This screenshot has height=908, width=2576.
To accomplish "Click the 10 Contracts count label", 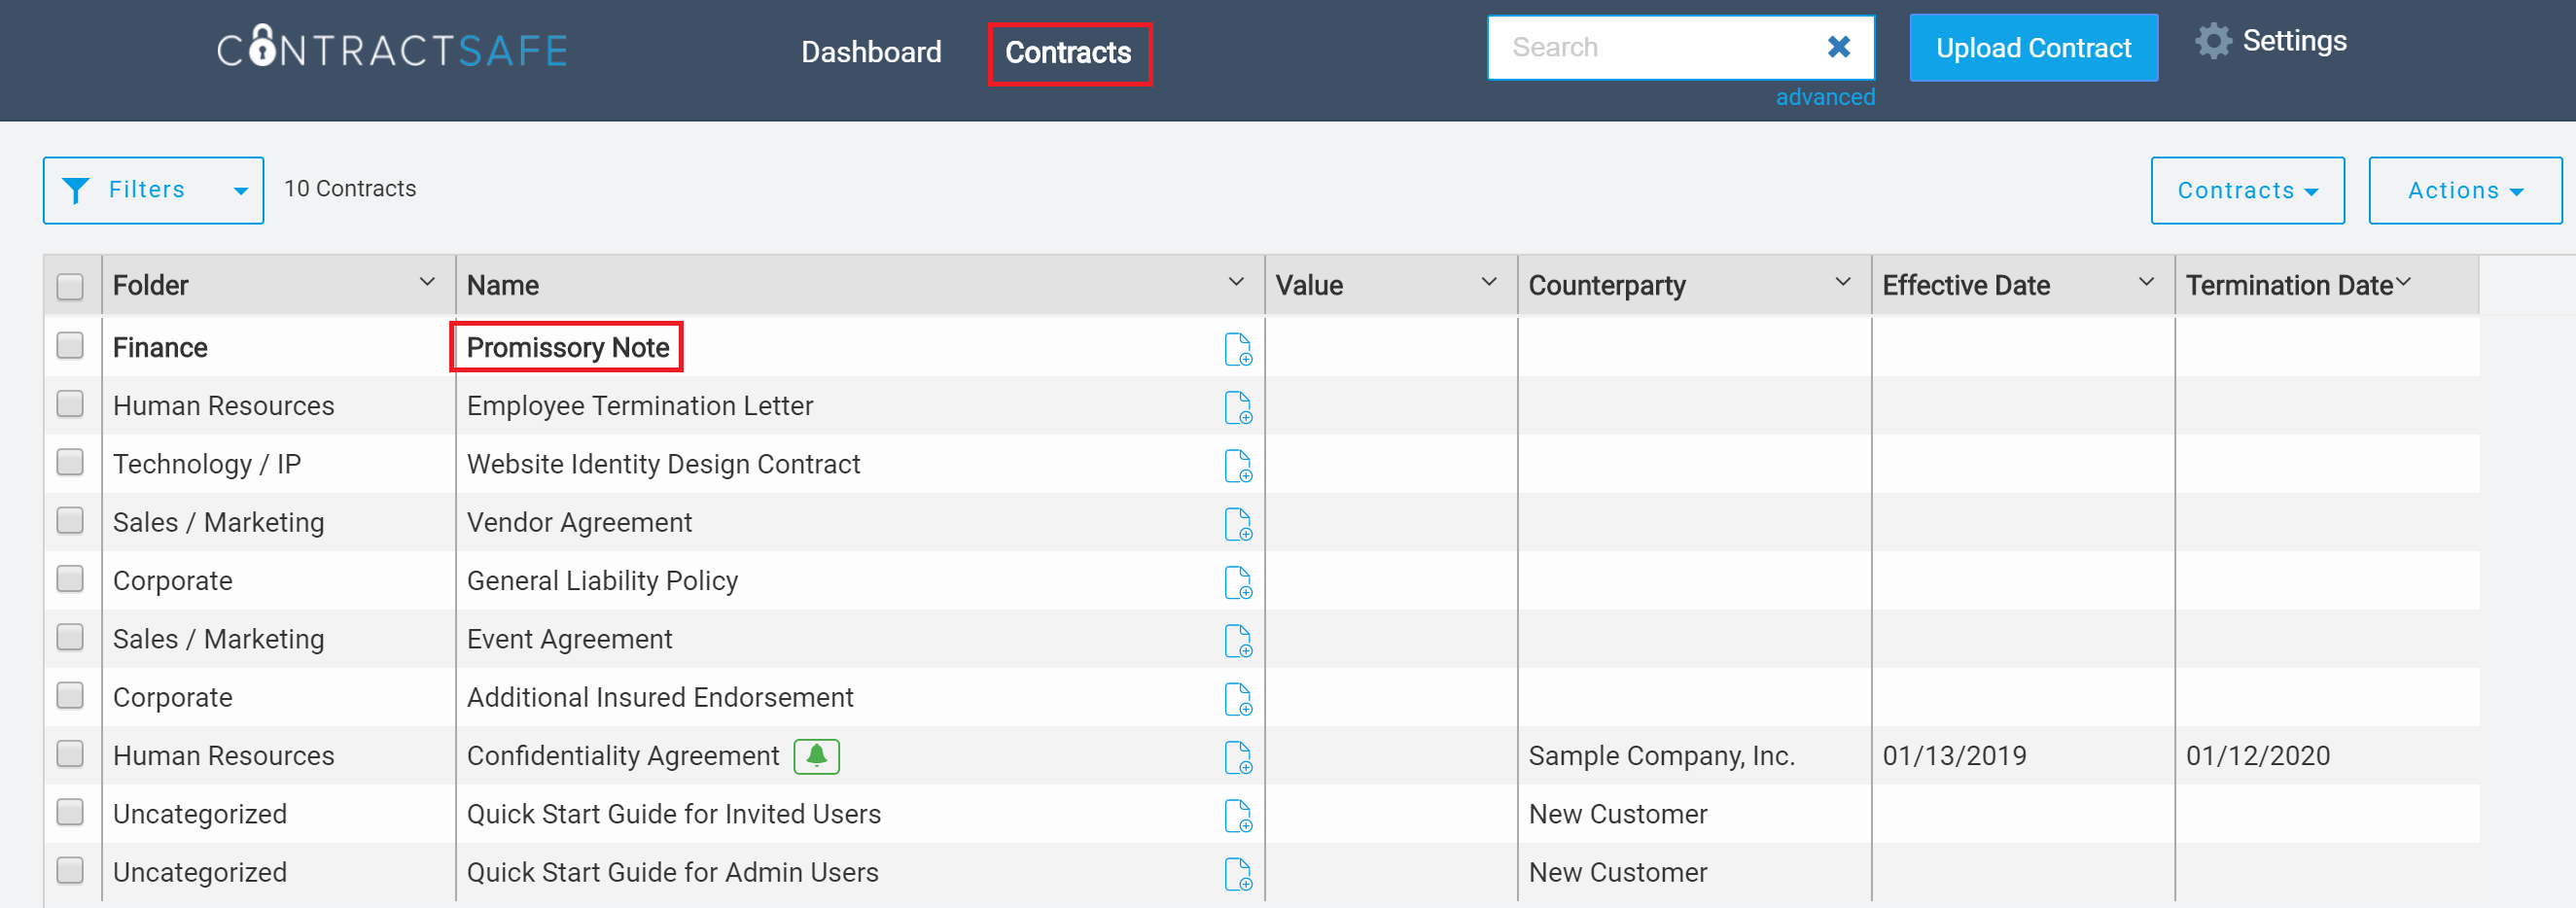I will pyautogui.click(x=350, y=188).
